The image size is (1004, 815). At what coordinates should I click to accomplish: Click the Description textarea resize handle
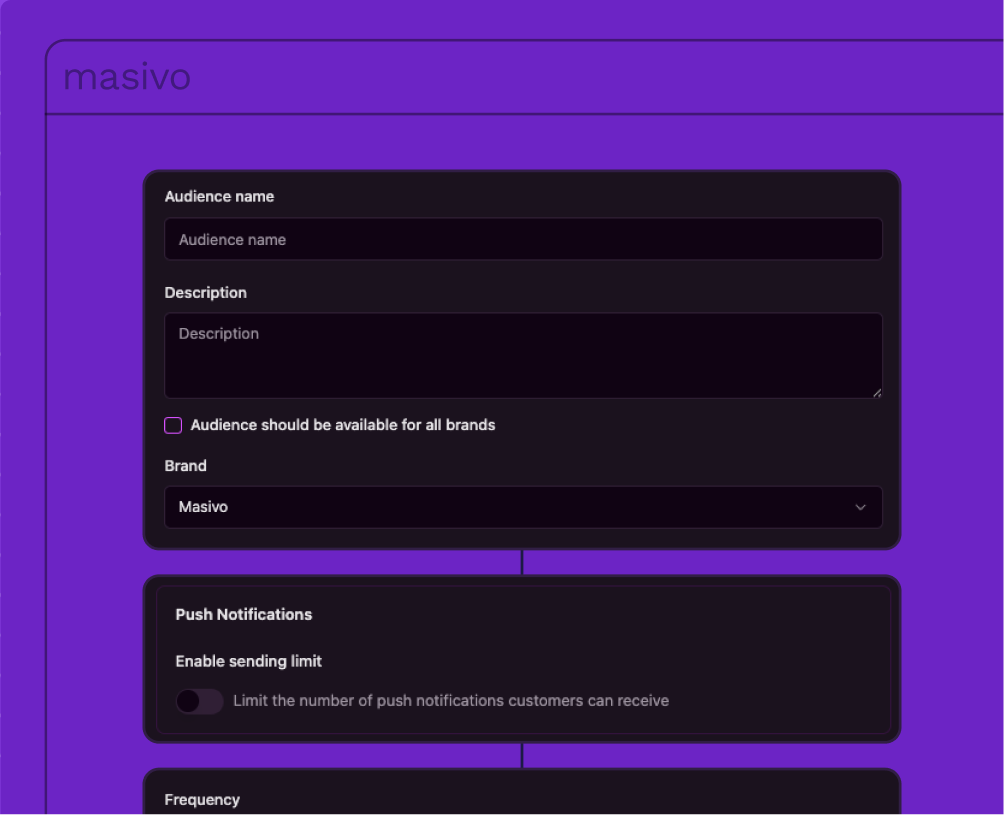point(877,393)
